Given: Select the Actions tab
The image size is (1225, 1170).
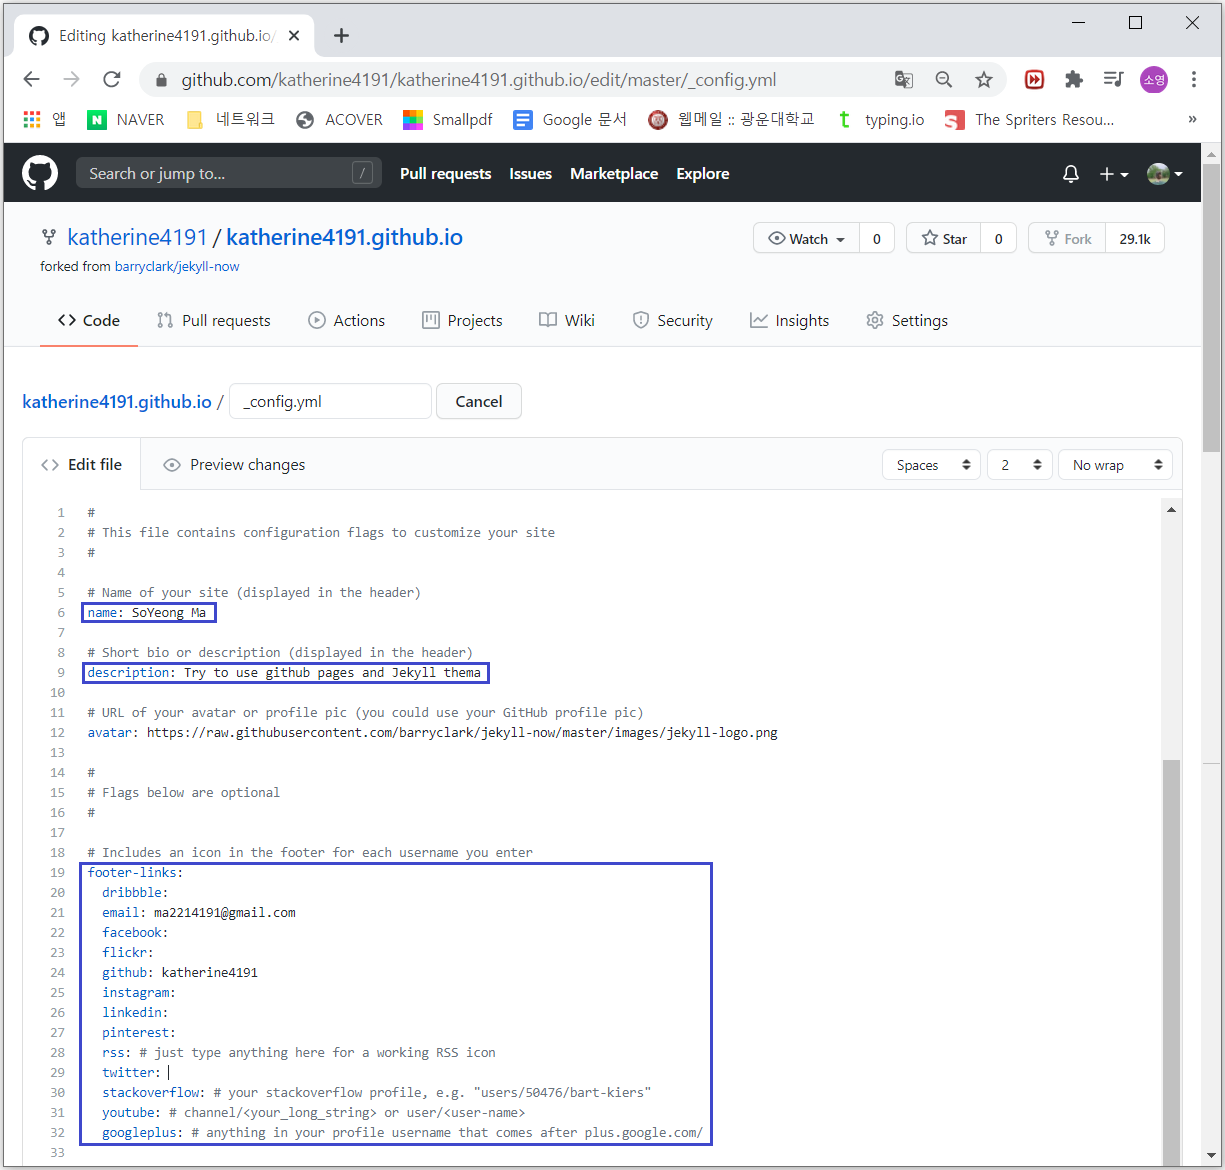Looking at the screenshot, I should click(x=346, y=321).
